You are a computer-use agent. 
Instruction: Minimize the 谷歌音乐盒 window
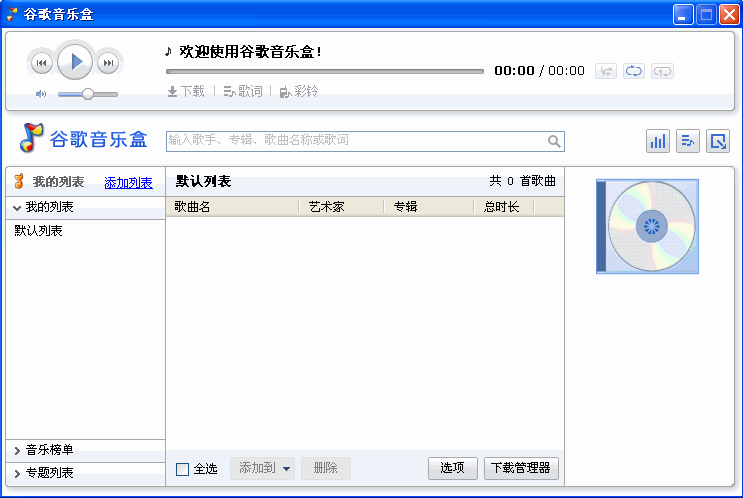coord(683,15)
